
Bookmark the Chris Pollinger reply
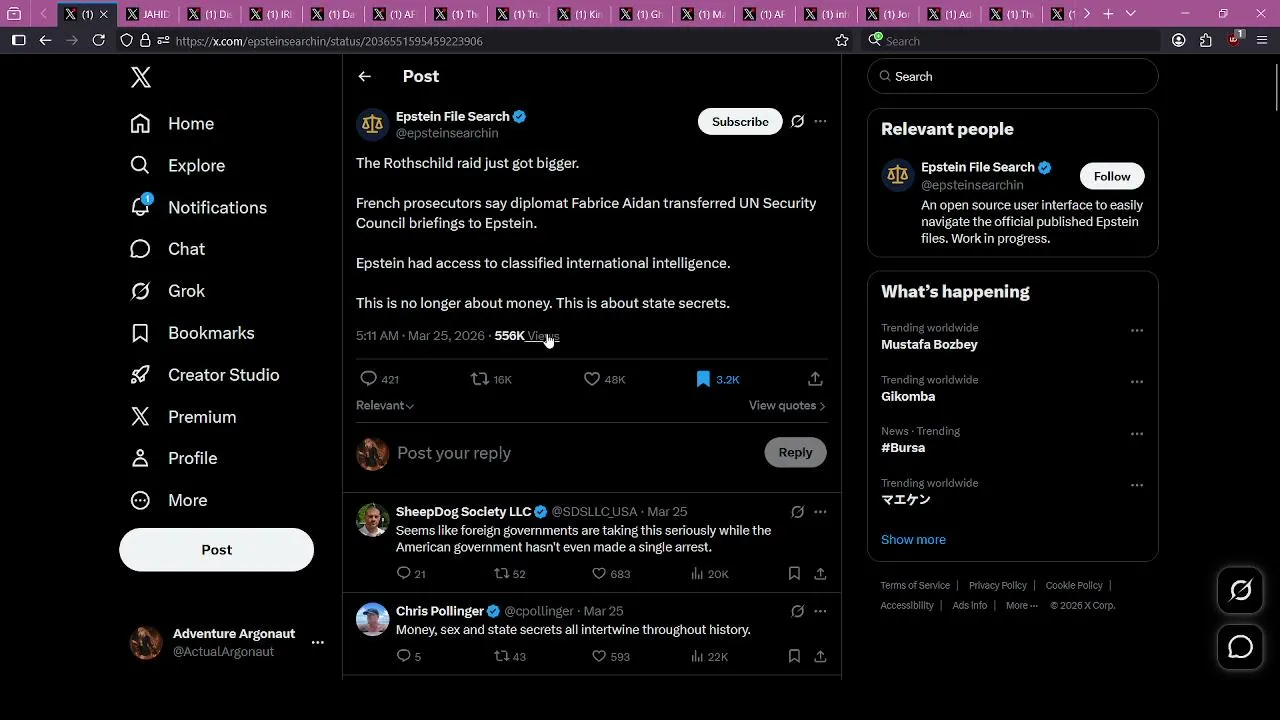coord(794,657)
